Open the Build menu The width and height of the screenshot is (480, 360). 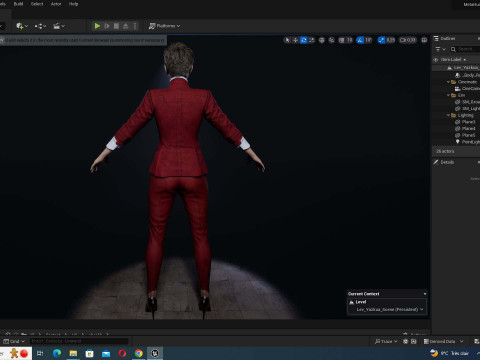pos(18,4)
